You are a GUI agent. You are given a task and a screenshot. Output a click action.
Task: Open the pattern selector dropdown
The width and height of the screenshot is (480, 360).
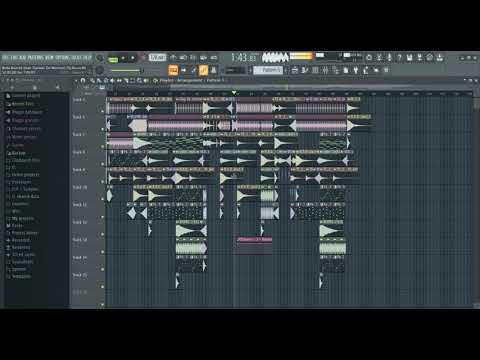pyautogui.click(x=268, y=70)
